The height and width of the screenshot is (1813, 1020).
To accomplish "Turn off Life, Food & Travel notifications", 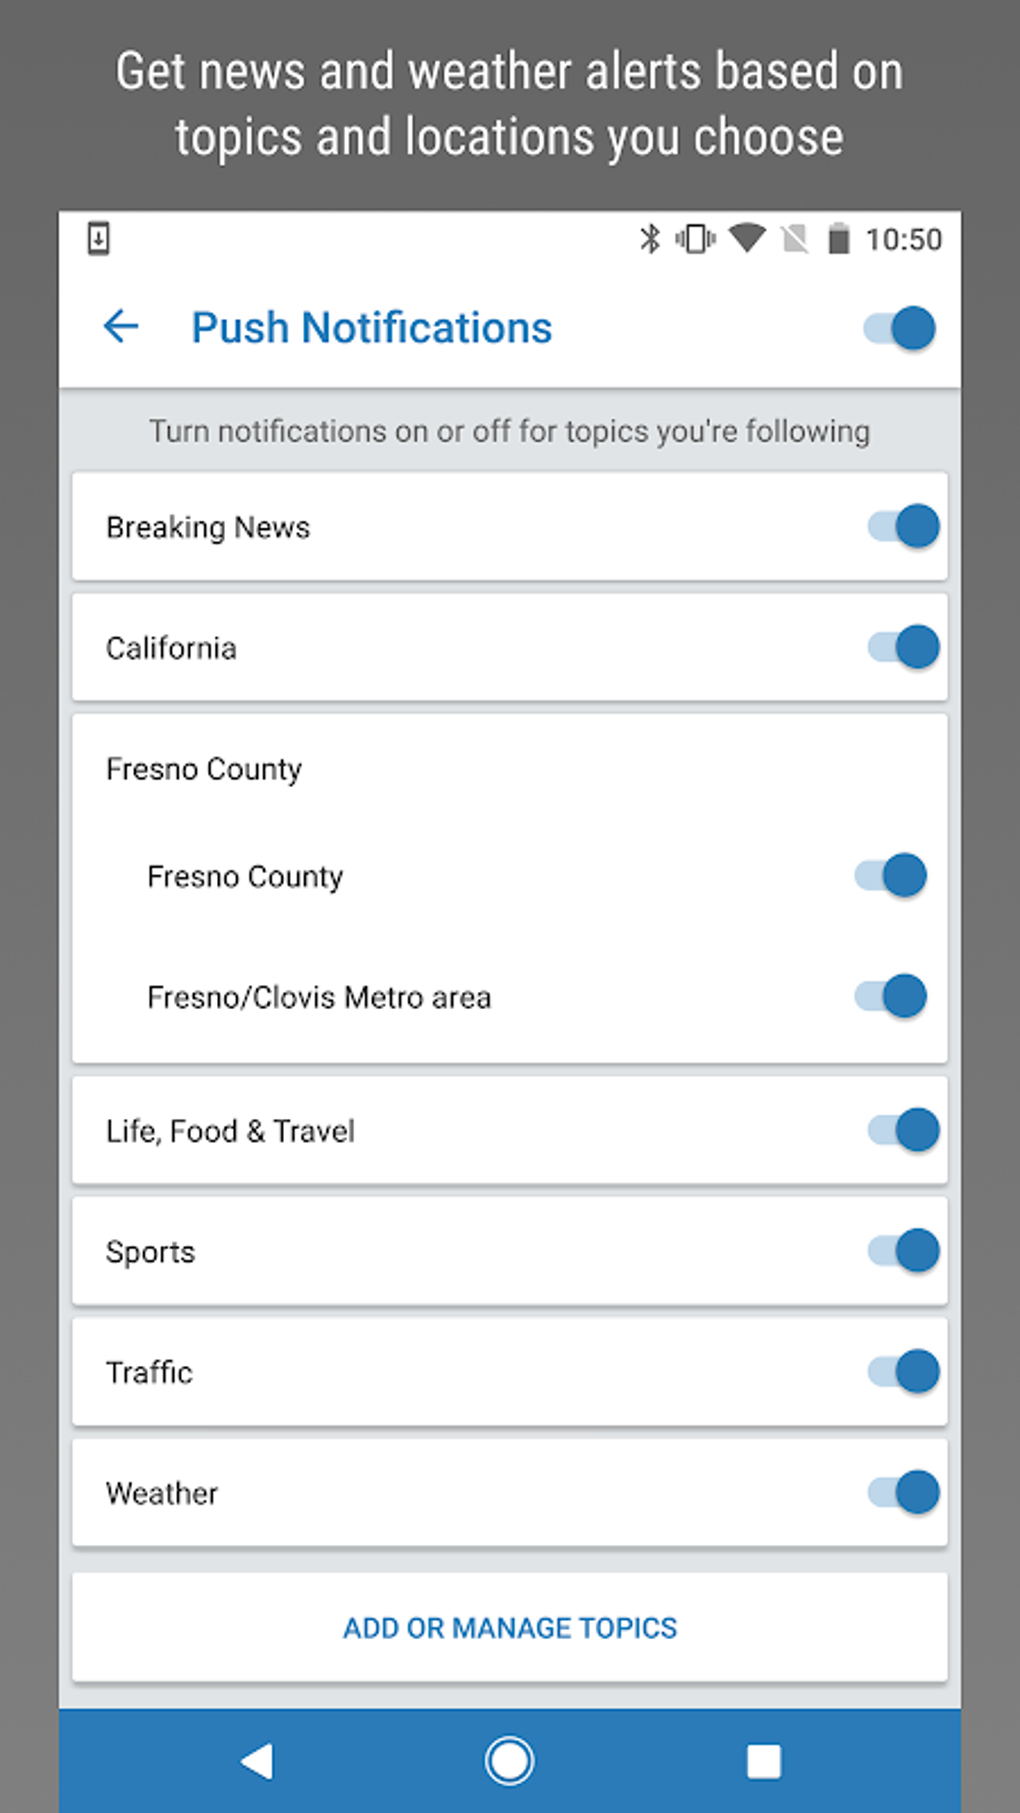I will pyautogui.click(x=903, y=1130).
